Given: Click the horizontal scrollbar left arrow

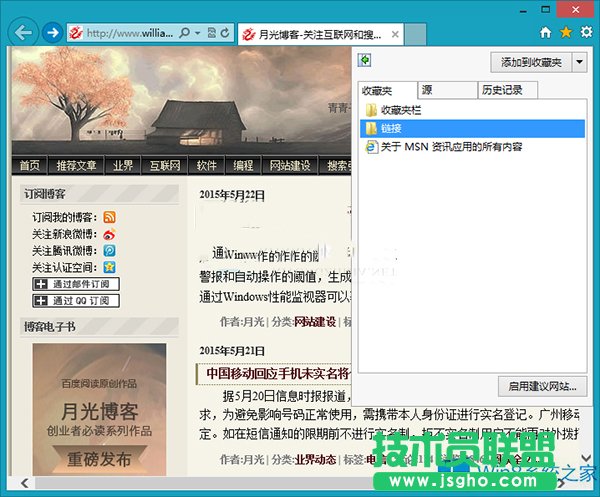Looking at the screenshot, I should pos(25,483).
